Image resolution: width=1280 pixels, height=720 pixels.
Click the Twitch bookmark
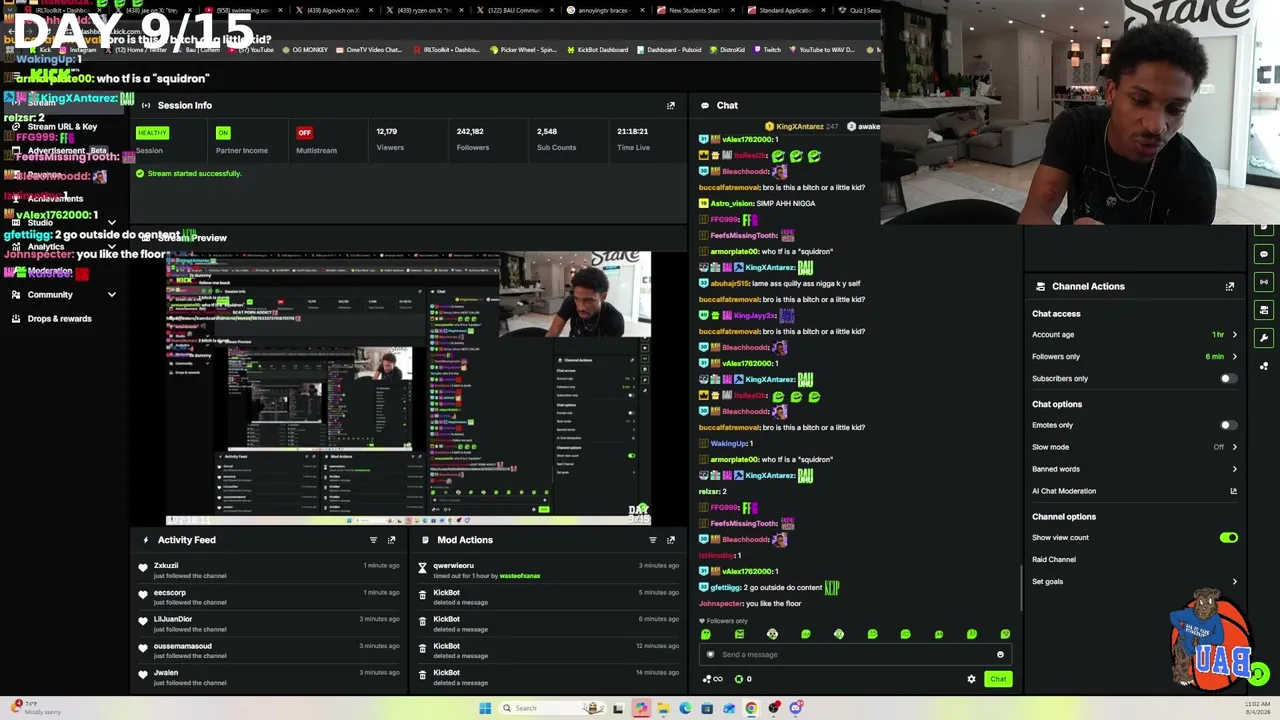pyautogui.click(x=767, y=50)
